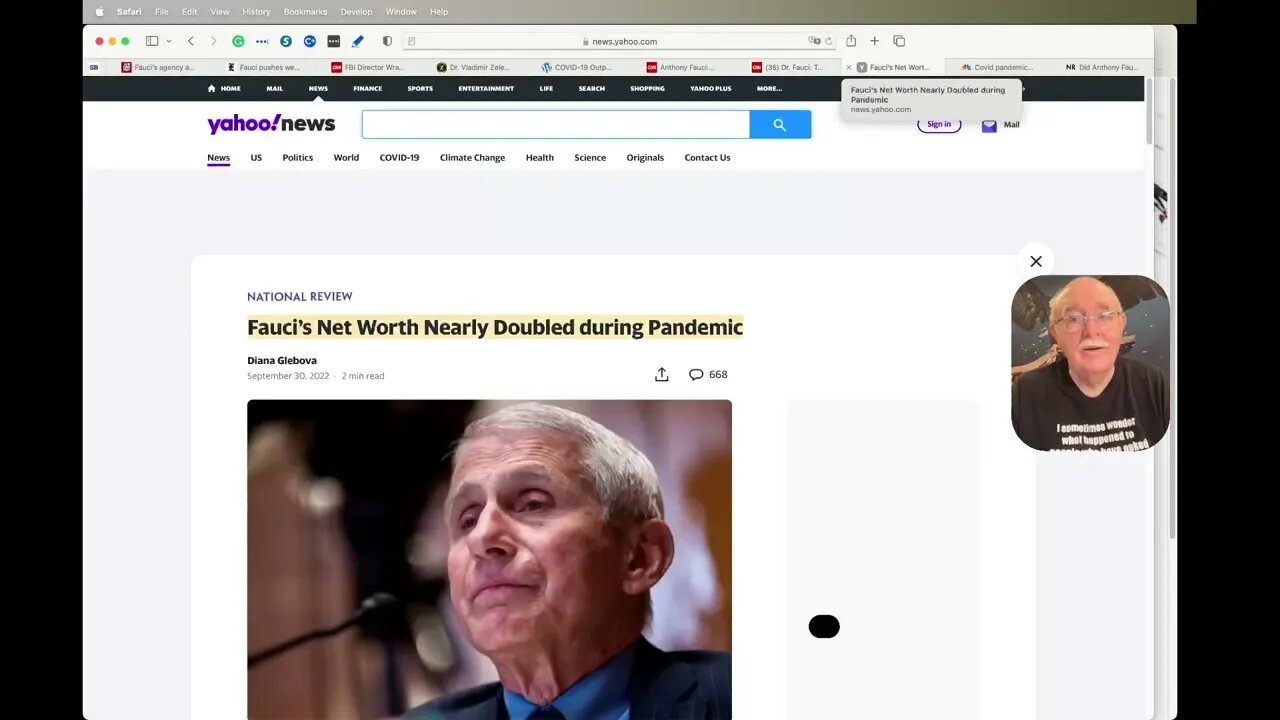This screenshot has width=1280, height=720.
Task: Open the Window menu
Action: (x=401, y=12)
